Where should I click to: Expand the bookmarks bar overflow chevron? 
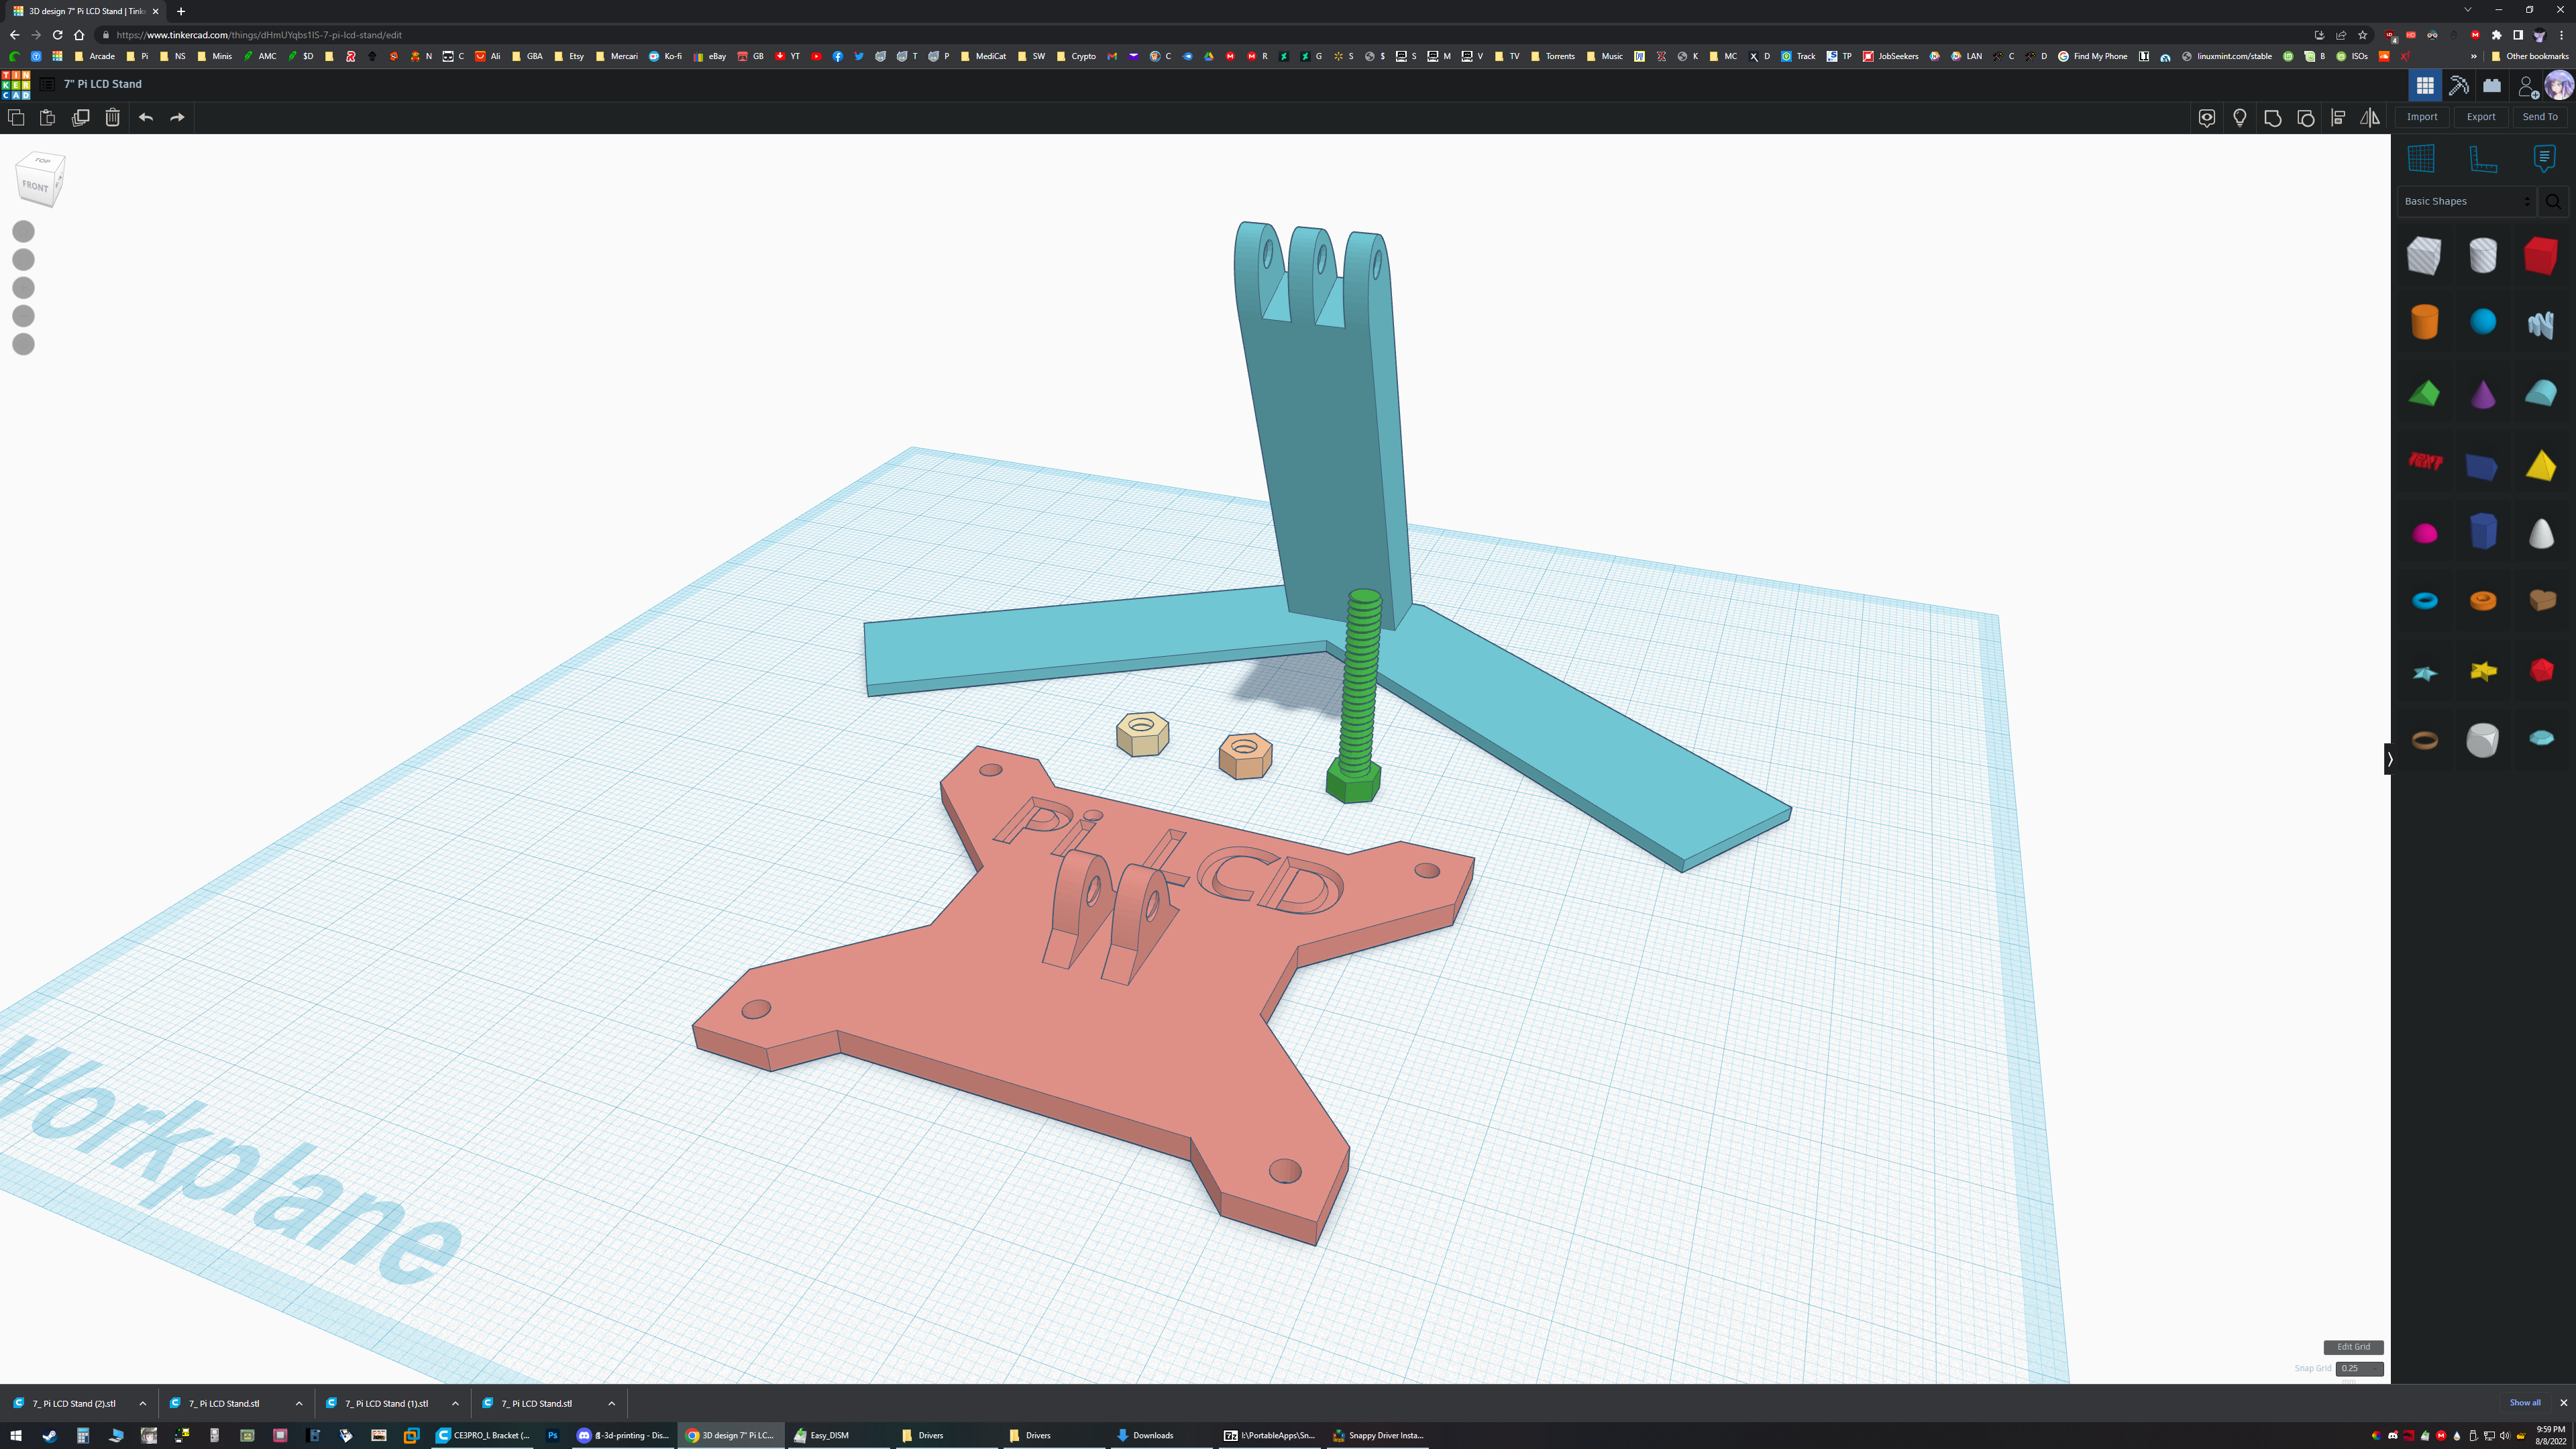pyautogui.click(x=2474, y=56)
